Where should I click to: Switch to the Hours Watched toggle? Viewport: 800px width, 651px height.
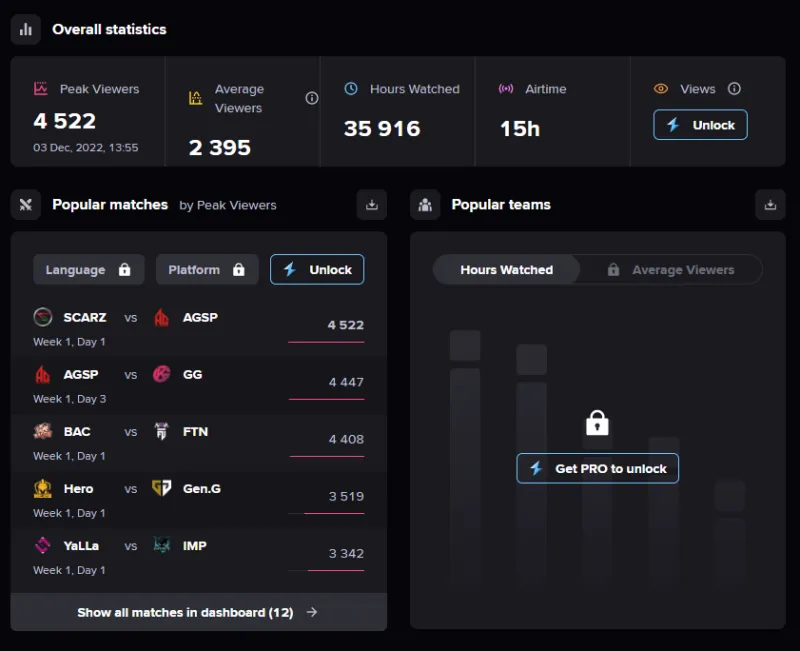pyautogui.click(x=506, y=270)
